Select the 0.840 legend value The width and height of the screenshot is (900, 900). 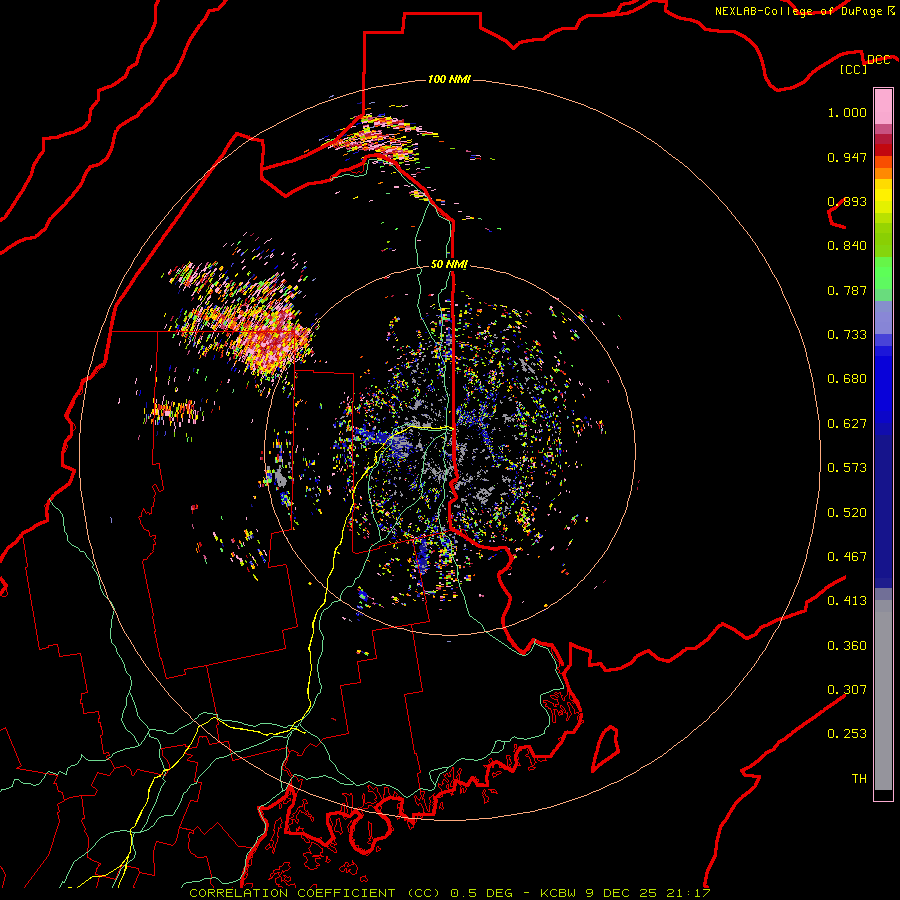coord(847,246)
